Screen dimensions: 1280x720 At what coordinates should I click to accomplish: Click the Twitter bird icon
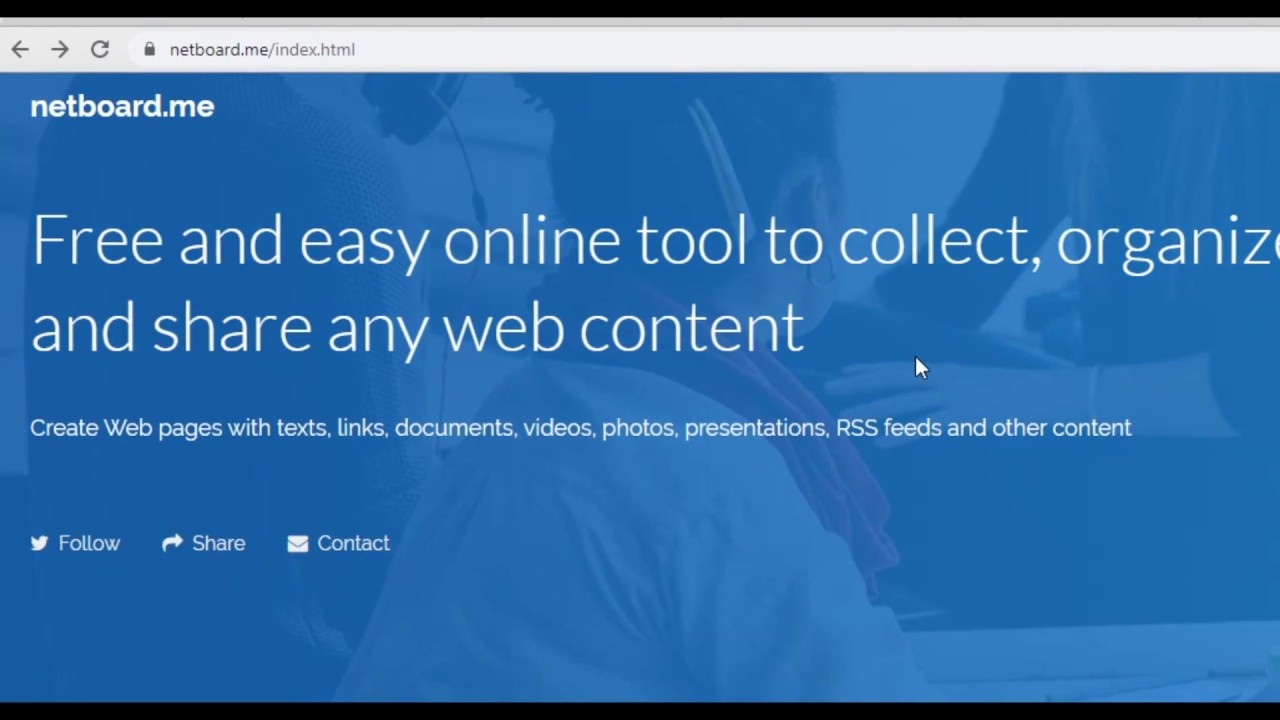[x=39, y=543]
